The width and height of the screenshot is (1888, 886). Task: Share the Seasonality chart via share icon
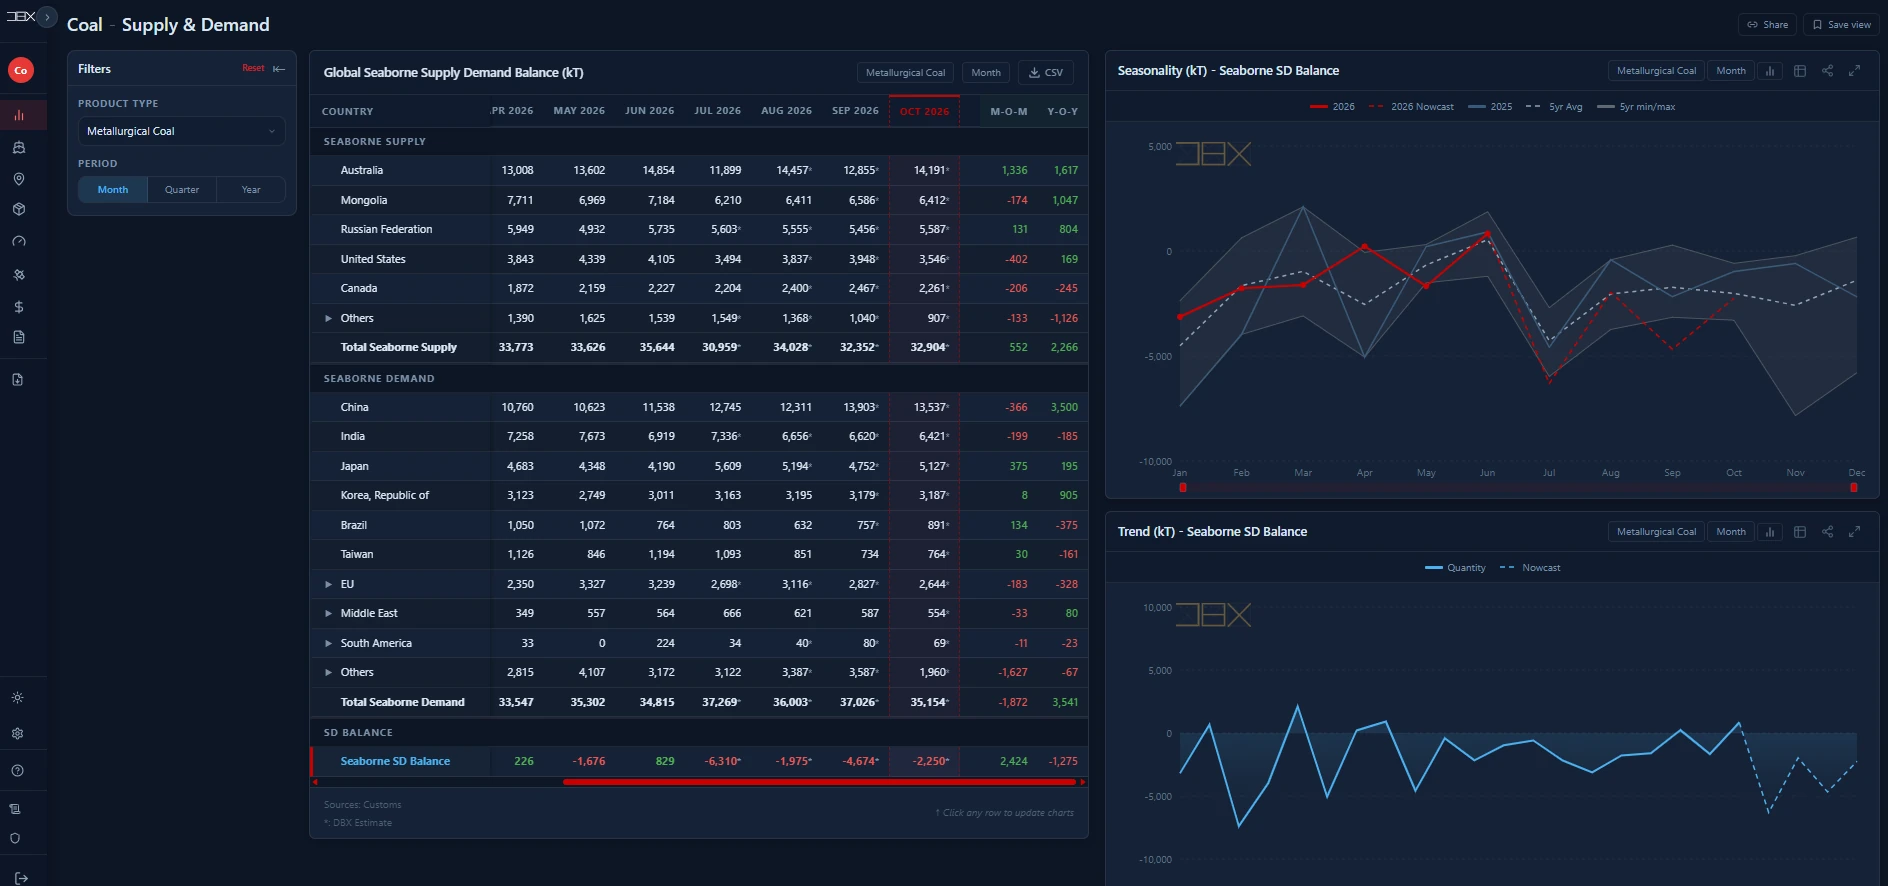click(x=1827, y=71)
